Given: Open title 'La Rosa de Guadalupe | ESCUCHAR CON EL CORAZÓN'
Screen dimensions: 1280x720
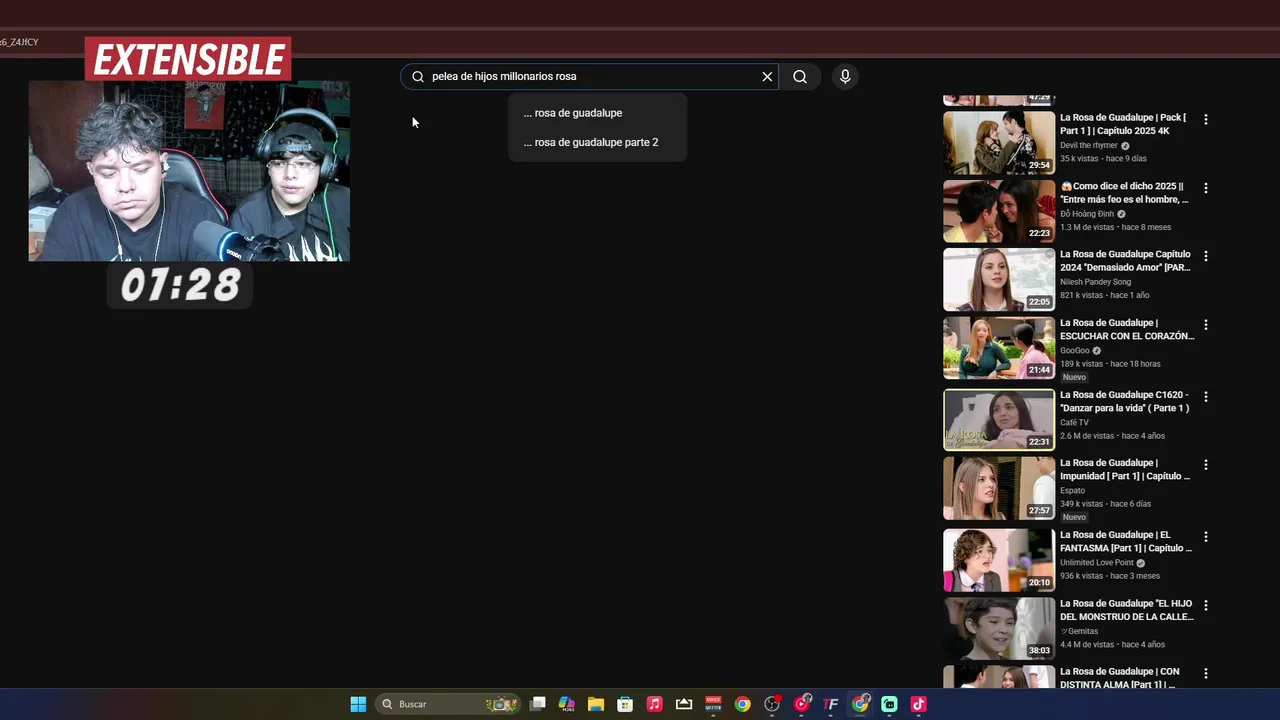Looking at the screenshot, I should (1127, 330).
